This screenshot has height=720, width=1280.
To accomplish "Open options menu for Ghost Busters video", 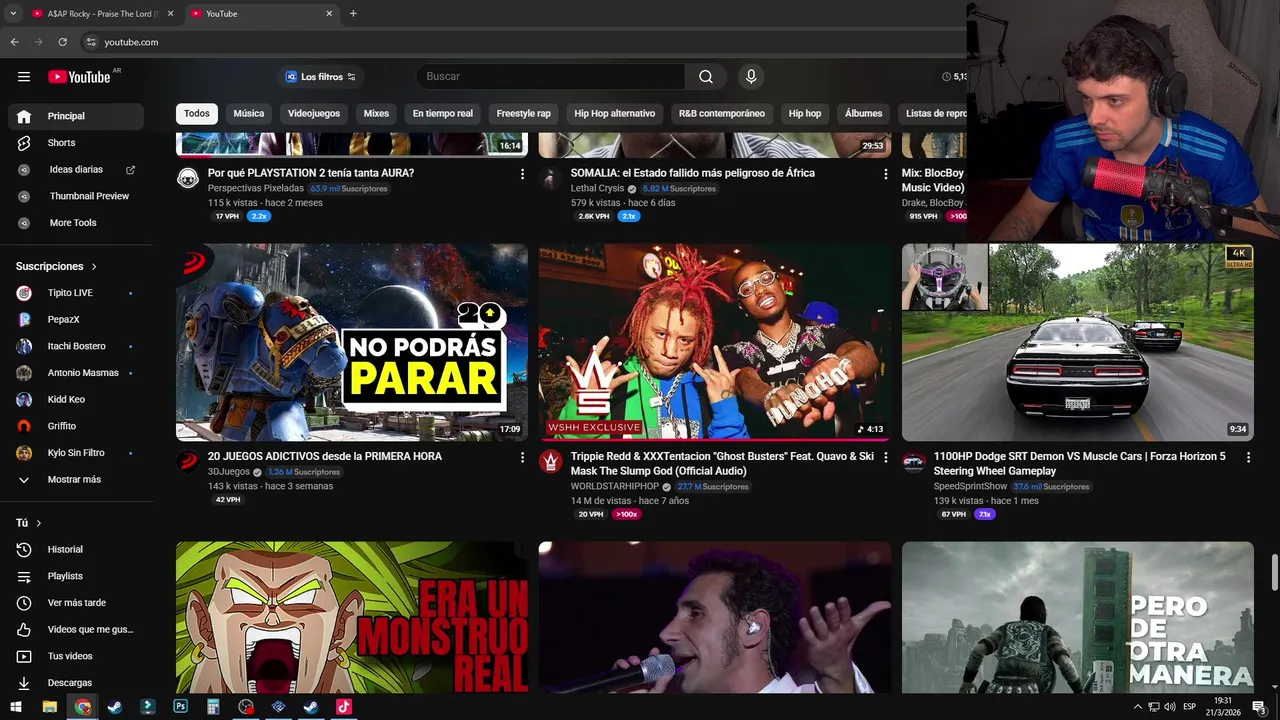I will pos(885,457).
